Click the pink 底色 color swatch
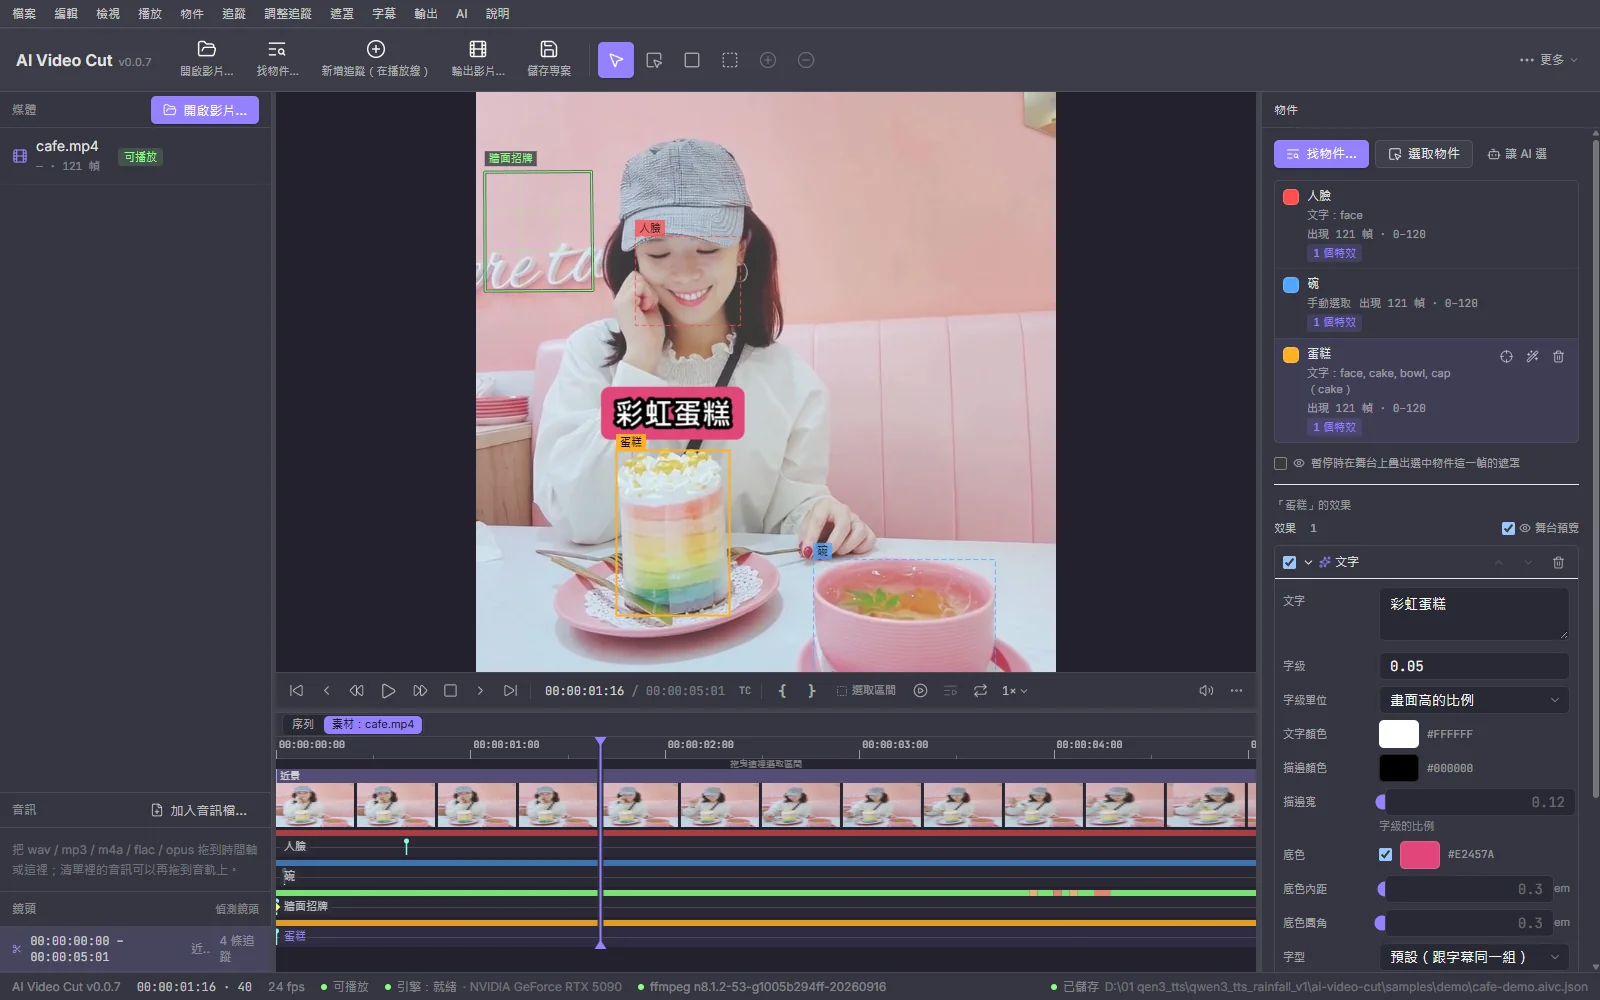Viewport: 1600px width, 1000px height. pos(1420,854)
